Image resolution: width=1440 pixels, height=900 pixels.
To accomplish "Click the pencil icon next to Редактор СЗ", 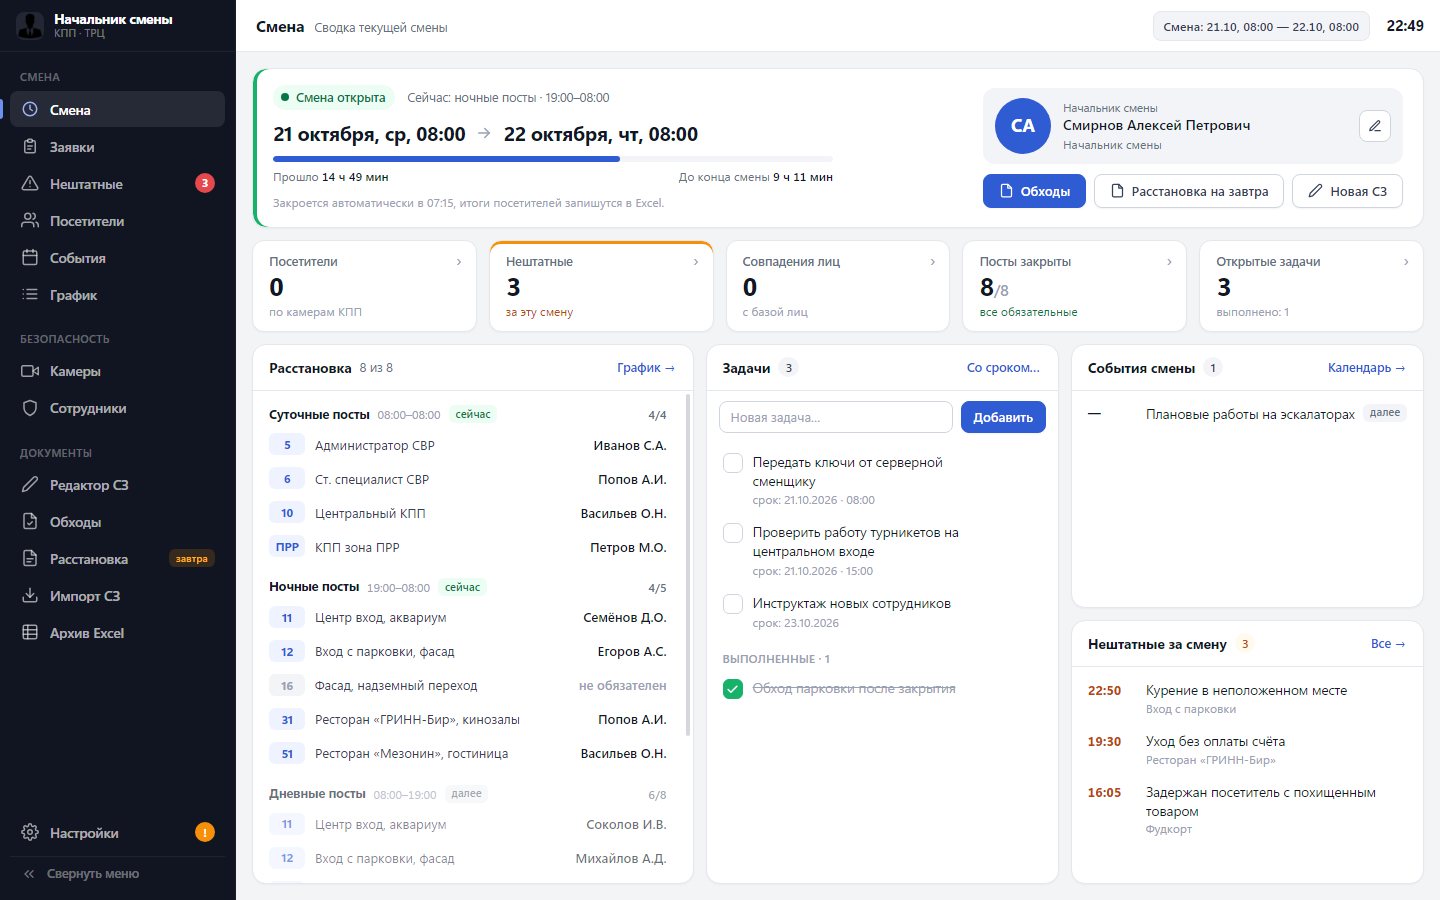I will [x=30, y=485].
